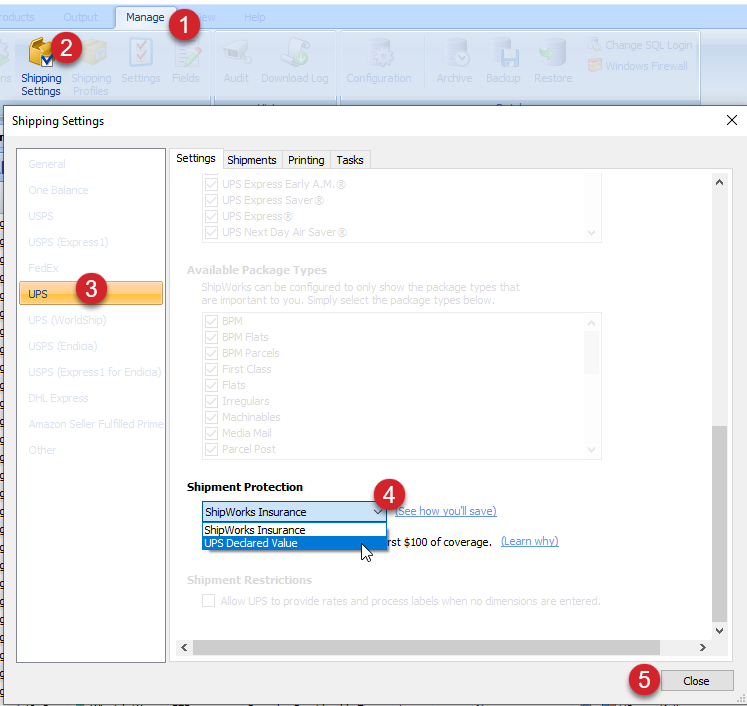The image size is (747, 706).
Task: Open the 'Learn why' link
Action: tap(530, 541)
